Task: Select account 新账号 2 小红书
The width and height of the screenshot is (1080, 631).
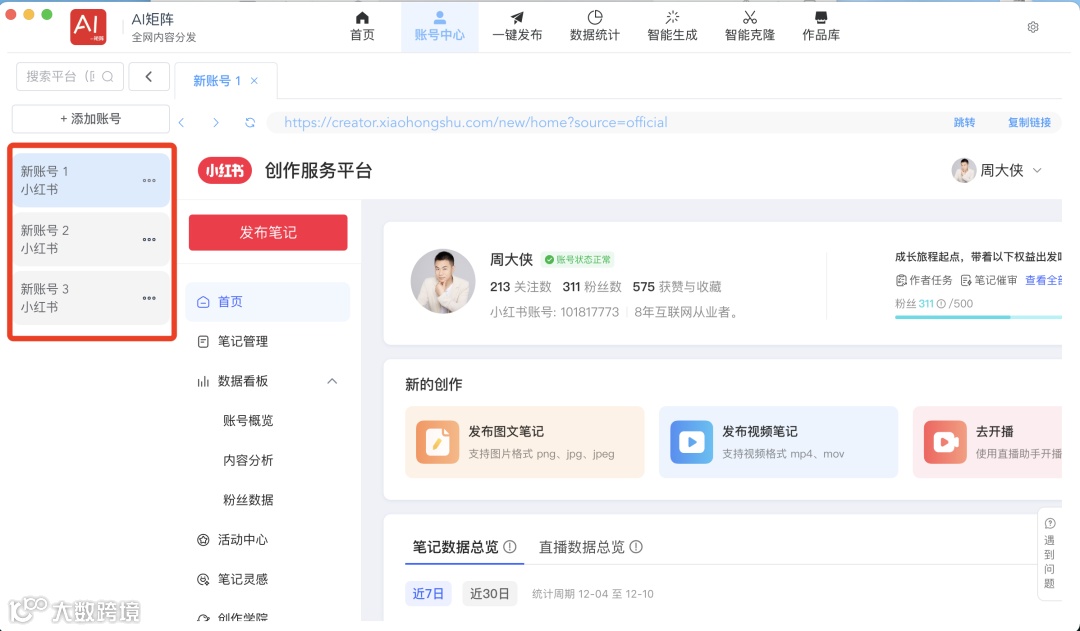Action: click(91, 240)
